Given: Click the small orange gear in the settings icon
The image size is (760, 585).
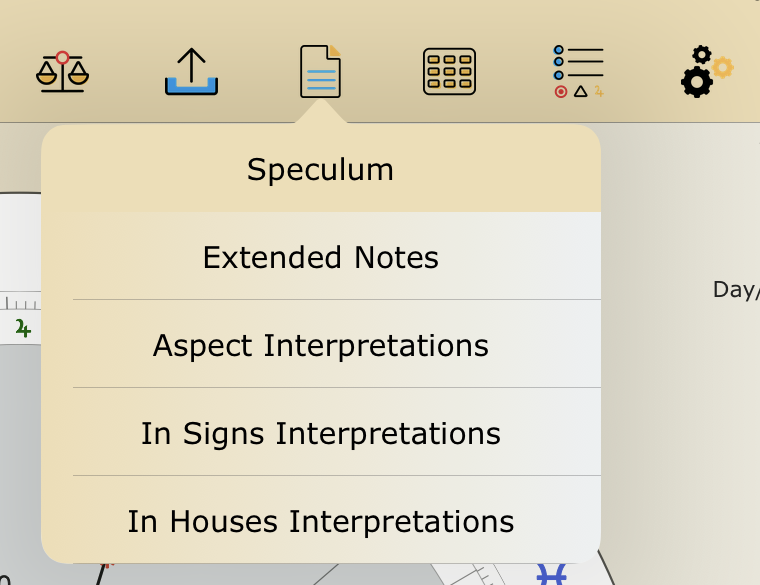Looking at the screenshot, I should [722, 67].
